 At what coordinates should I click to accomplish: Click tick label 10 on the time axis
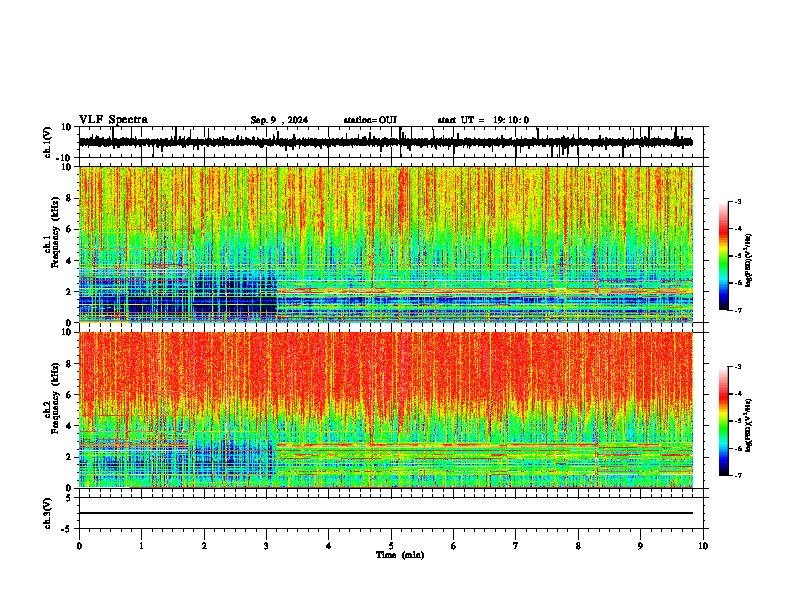pos(703,546)
